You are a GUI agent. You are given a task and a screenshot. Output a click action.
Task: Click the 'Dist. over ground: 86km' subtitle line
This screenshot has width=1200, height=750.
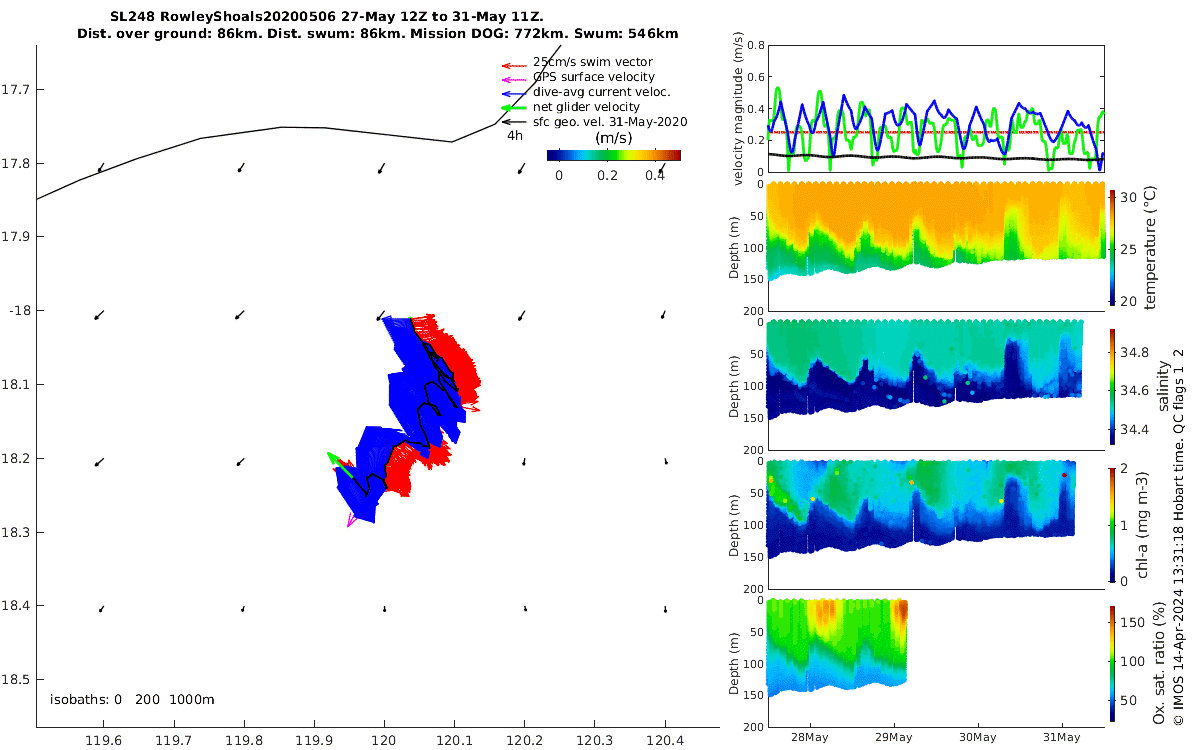coord(378,33)
